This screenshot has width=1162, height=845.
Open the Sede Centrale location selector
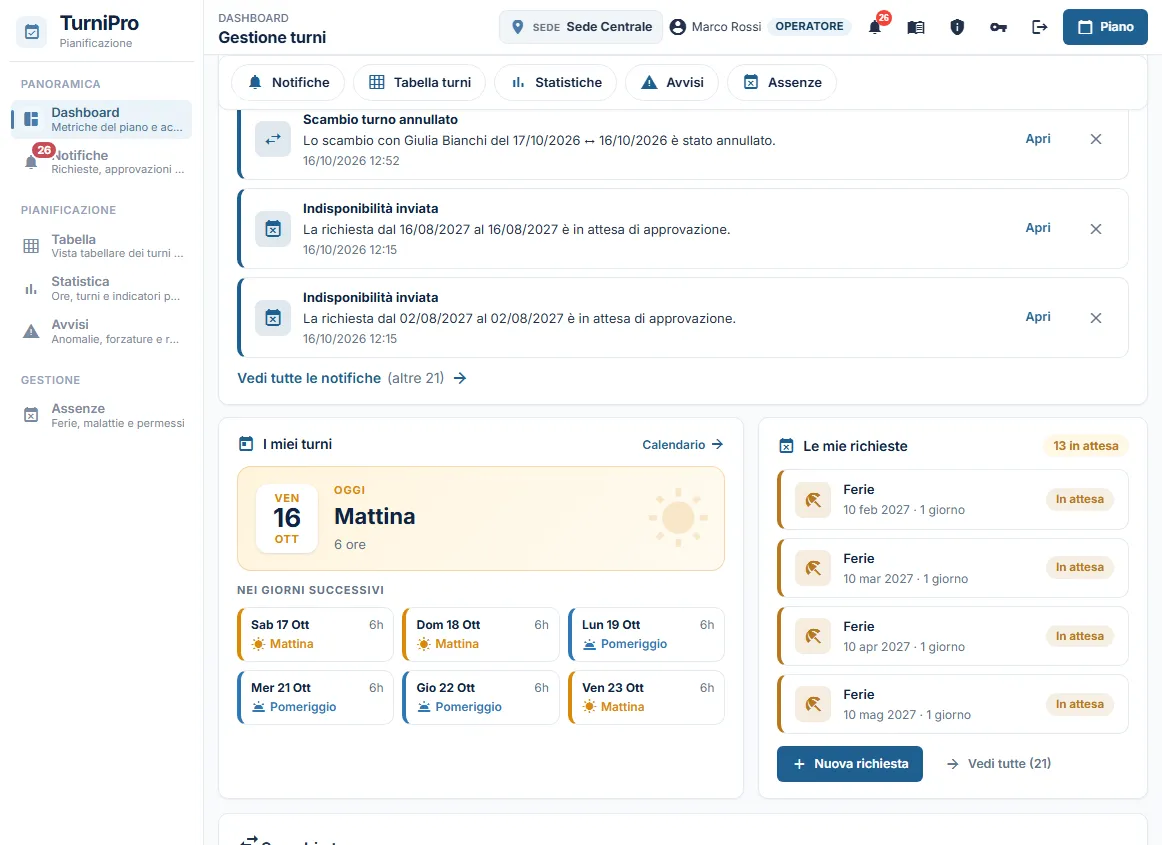point(581,27)
